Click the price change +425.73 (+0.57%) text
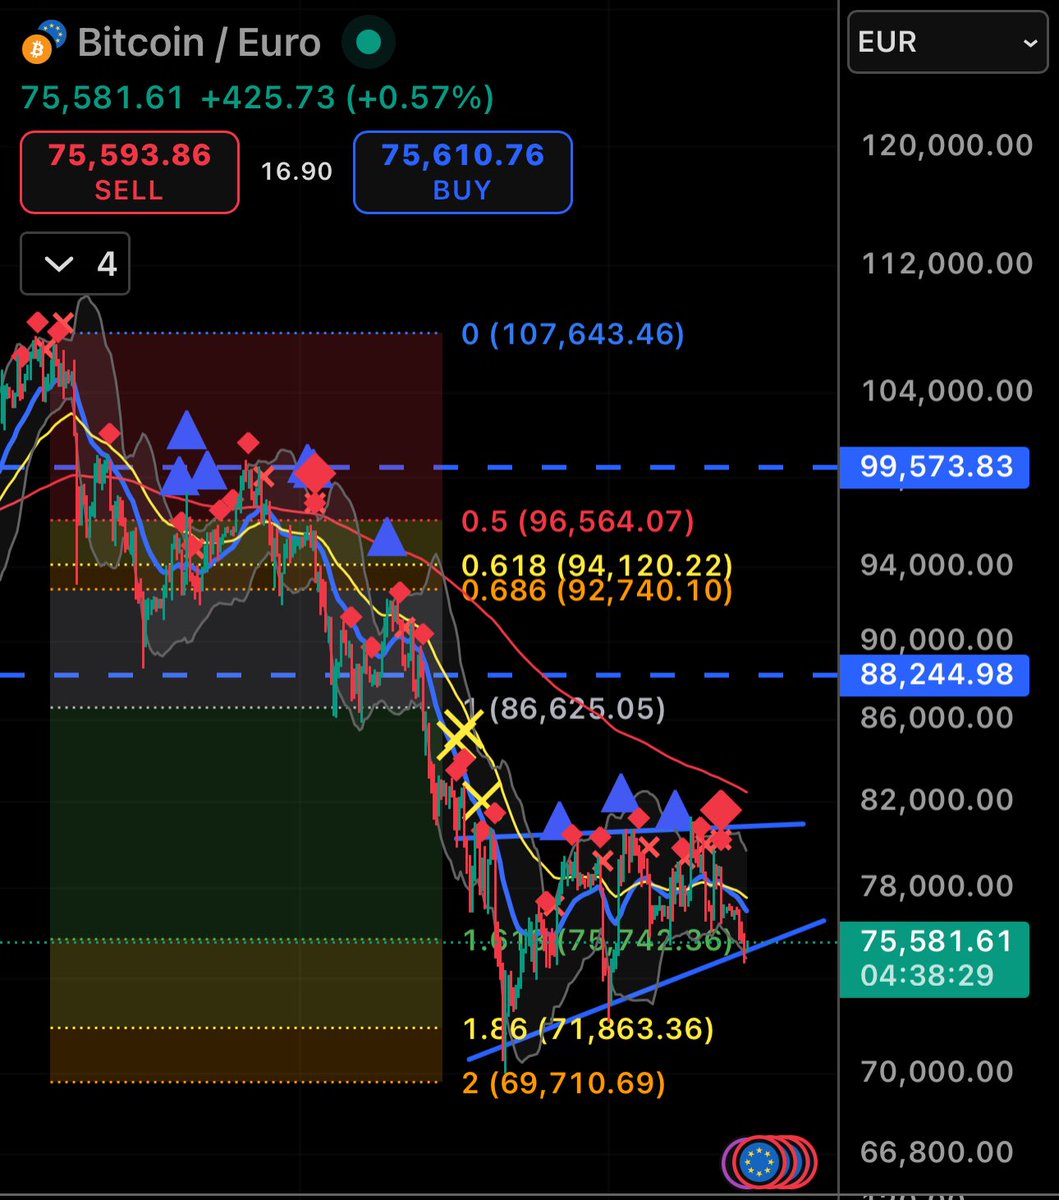1059x1200 pixels. 347,98
